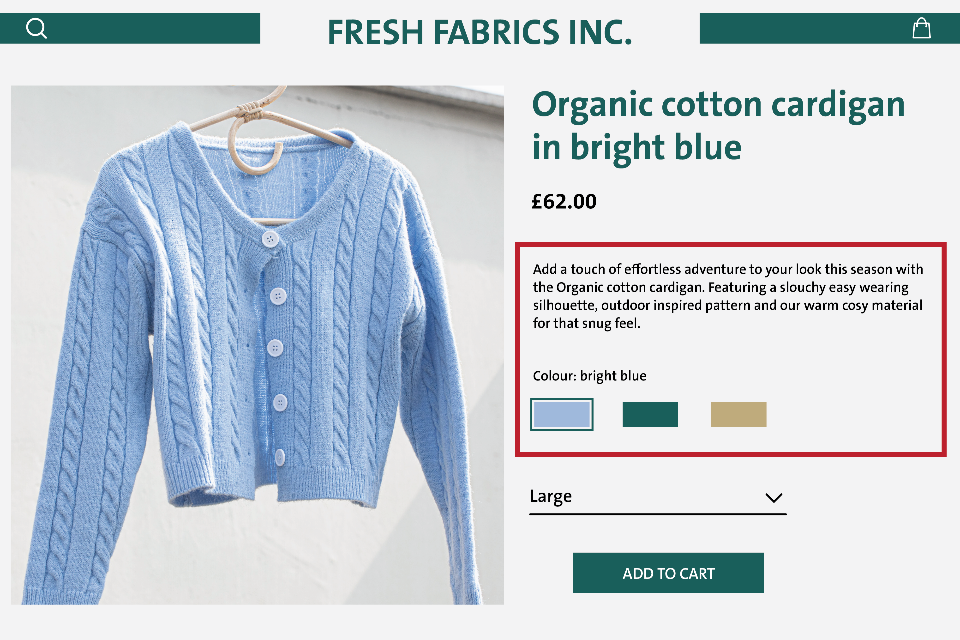Click the cardigan's bottom white button in photo

(x=280, y=457)
